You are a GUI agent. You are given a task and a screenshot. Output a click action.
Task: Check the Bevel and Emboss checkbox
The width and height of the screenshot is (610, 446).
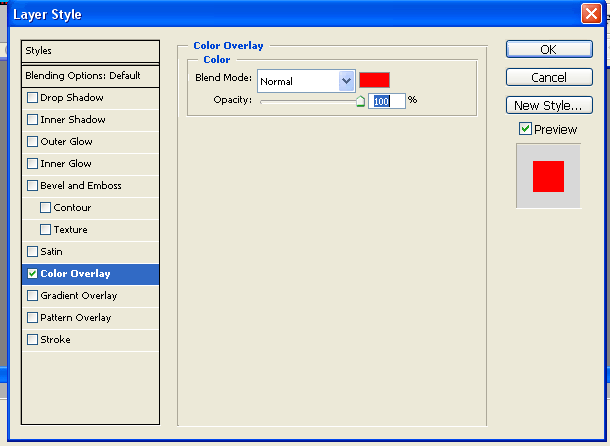click(x=32, y=185)
